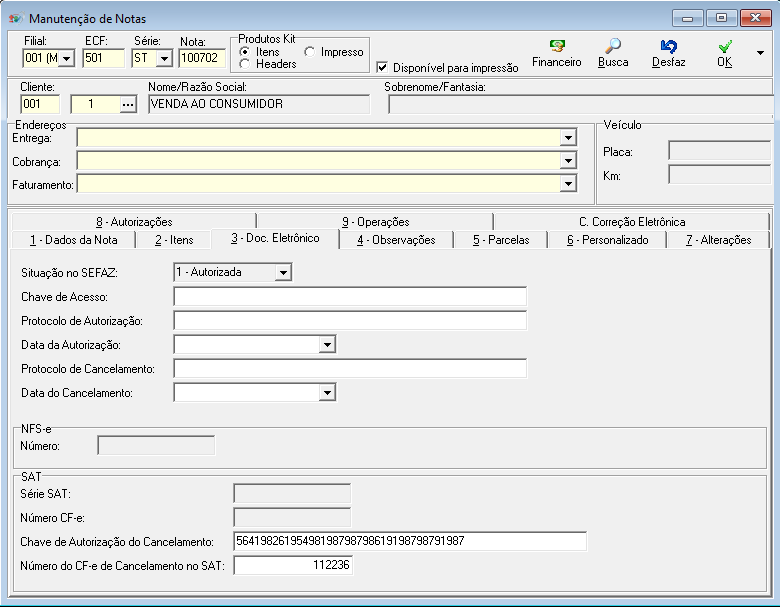Click the Desfaz undo icon

669,46
